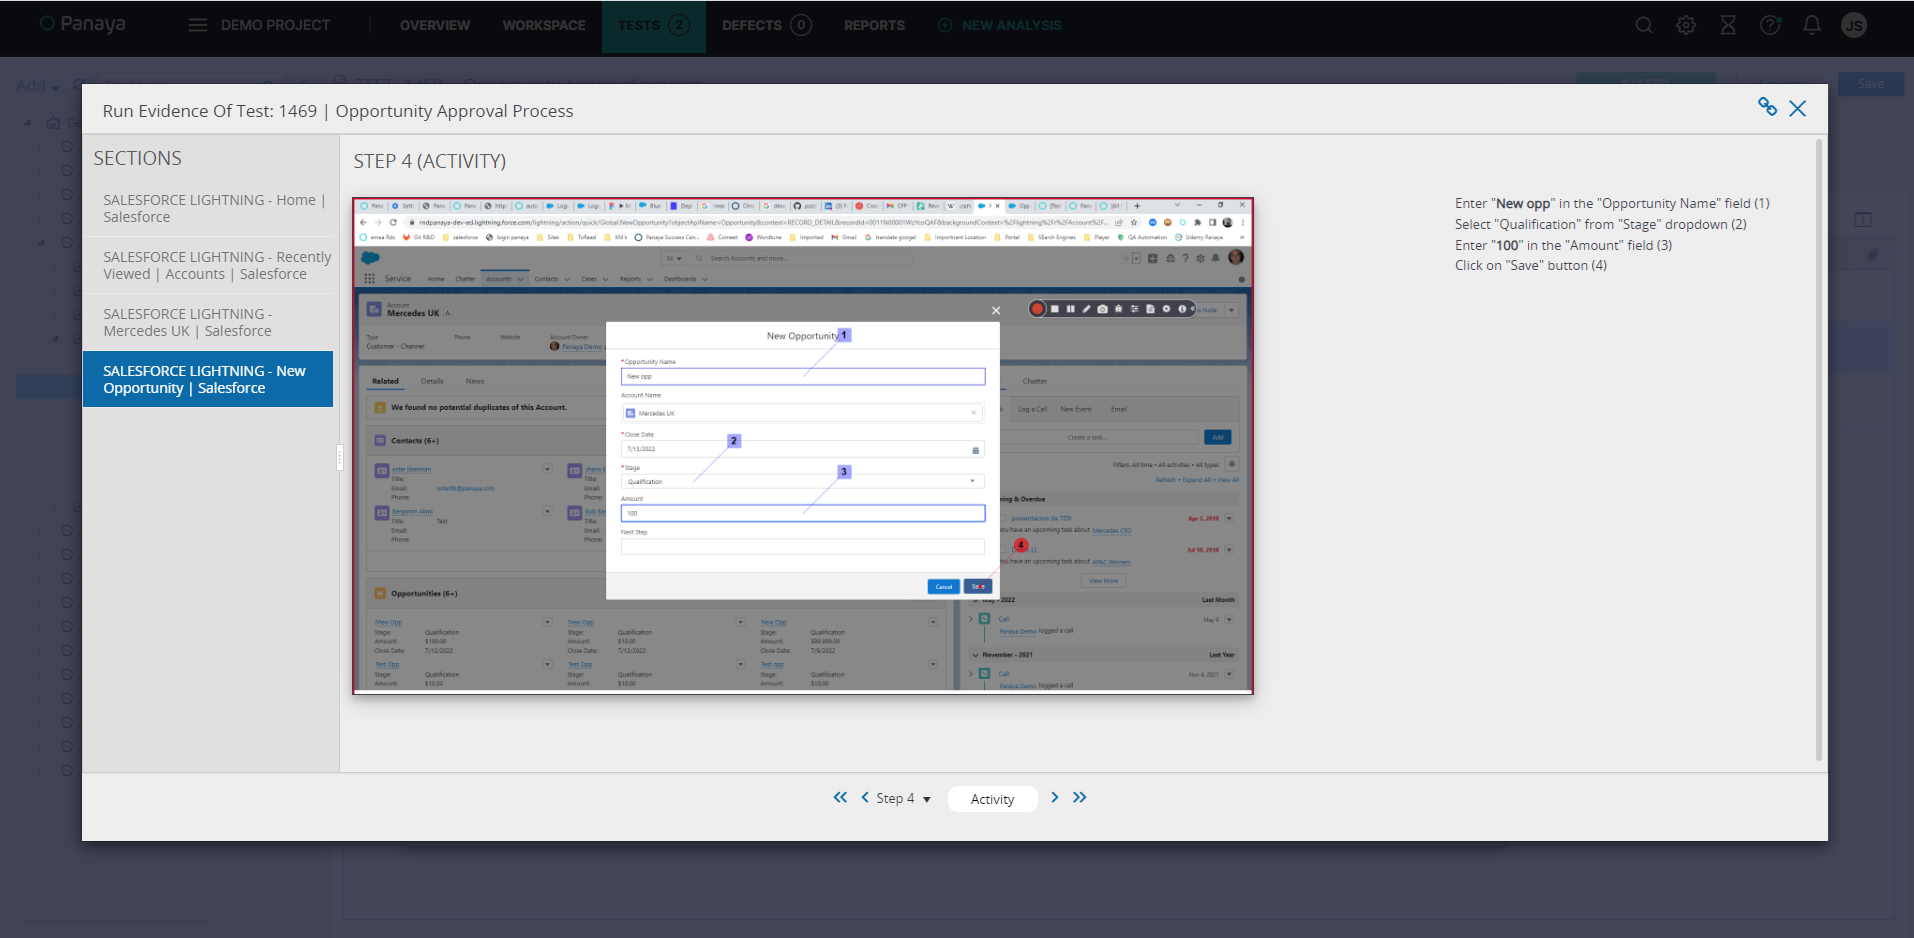Copy the run evidence link icon

[1768, 107]
